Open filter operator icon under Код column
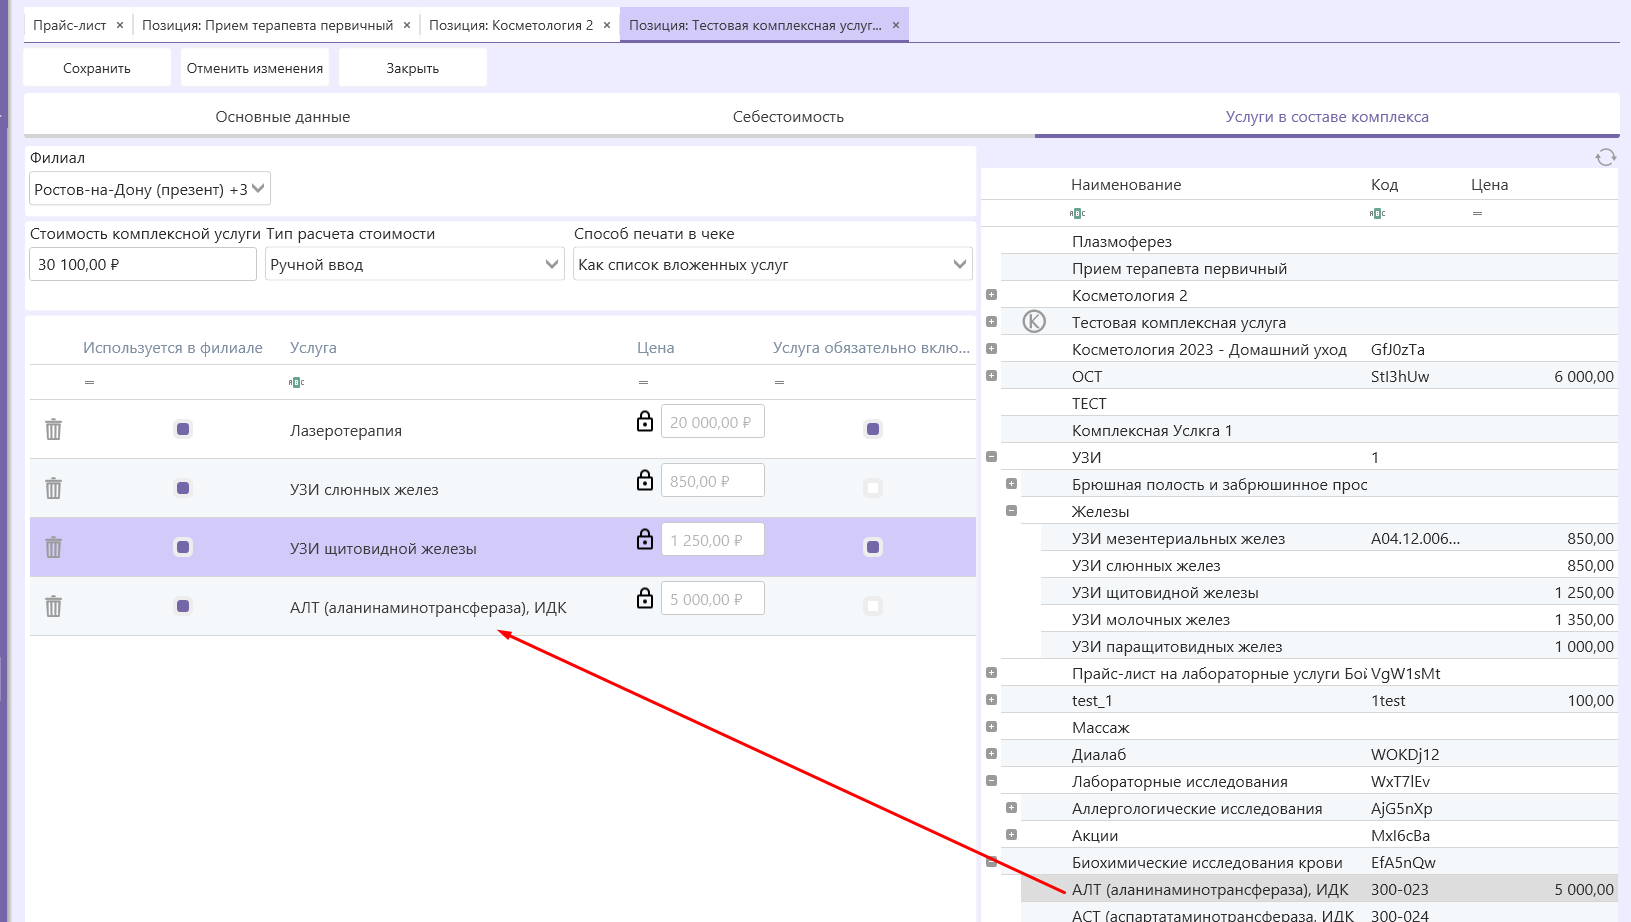The height and width of the screenshot is (922, 1631). coord(1377,213)
